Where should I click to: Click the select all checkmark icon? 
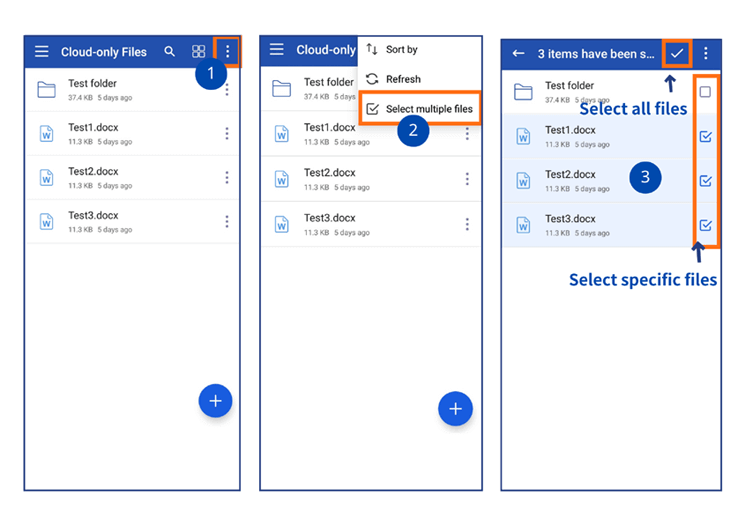[677, 53]
